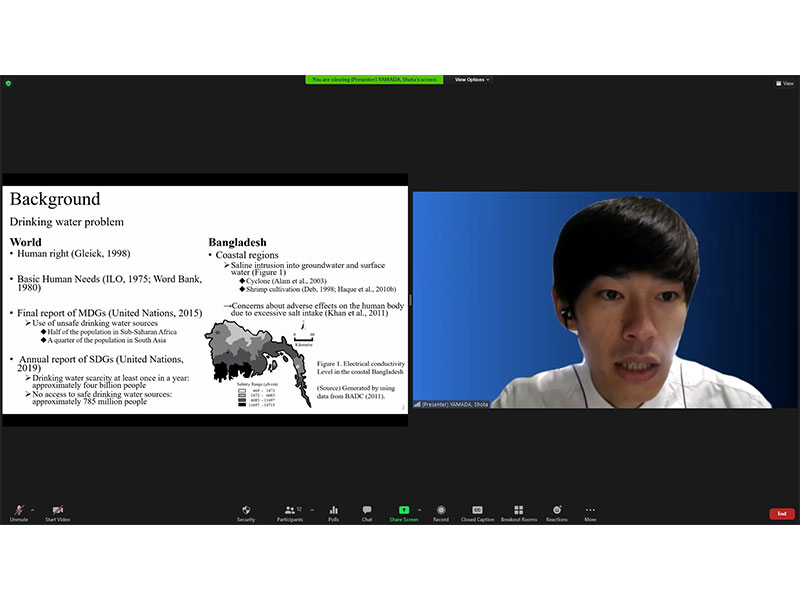Viewport: 800px width, 600px height.
Task: Click the red End meeting button
Action: [x=782, y=513]
